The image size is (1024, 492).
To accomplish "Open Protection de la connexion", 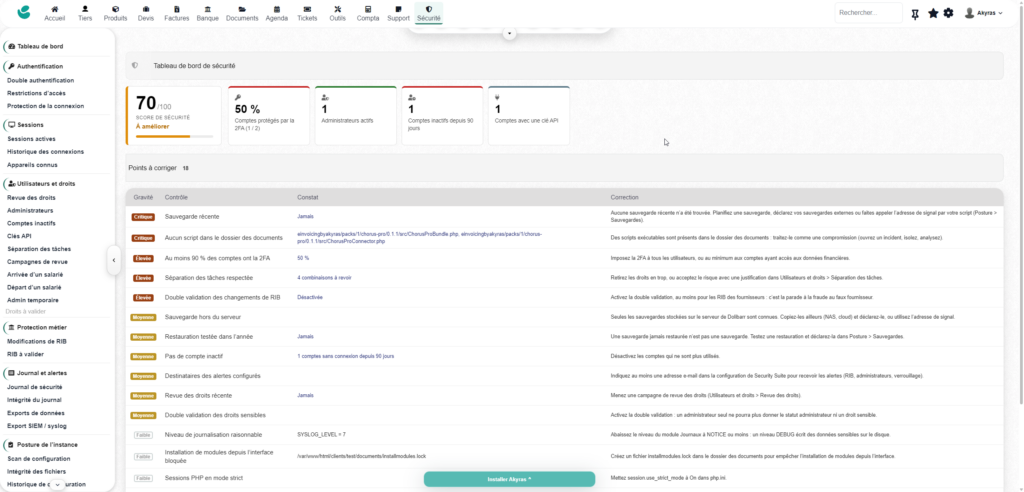I will pos(46,106).
